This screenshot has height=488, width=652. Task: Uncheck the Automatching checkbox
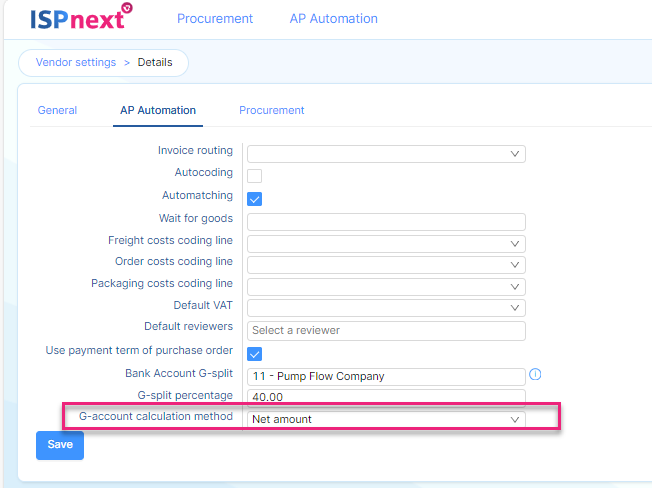point(254,199)
